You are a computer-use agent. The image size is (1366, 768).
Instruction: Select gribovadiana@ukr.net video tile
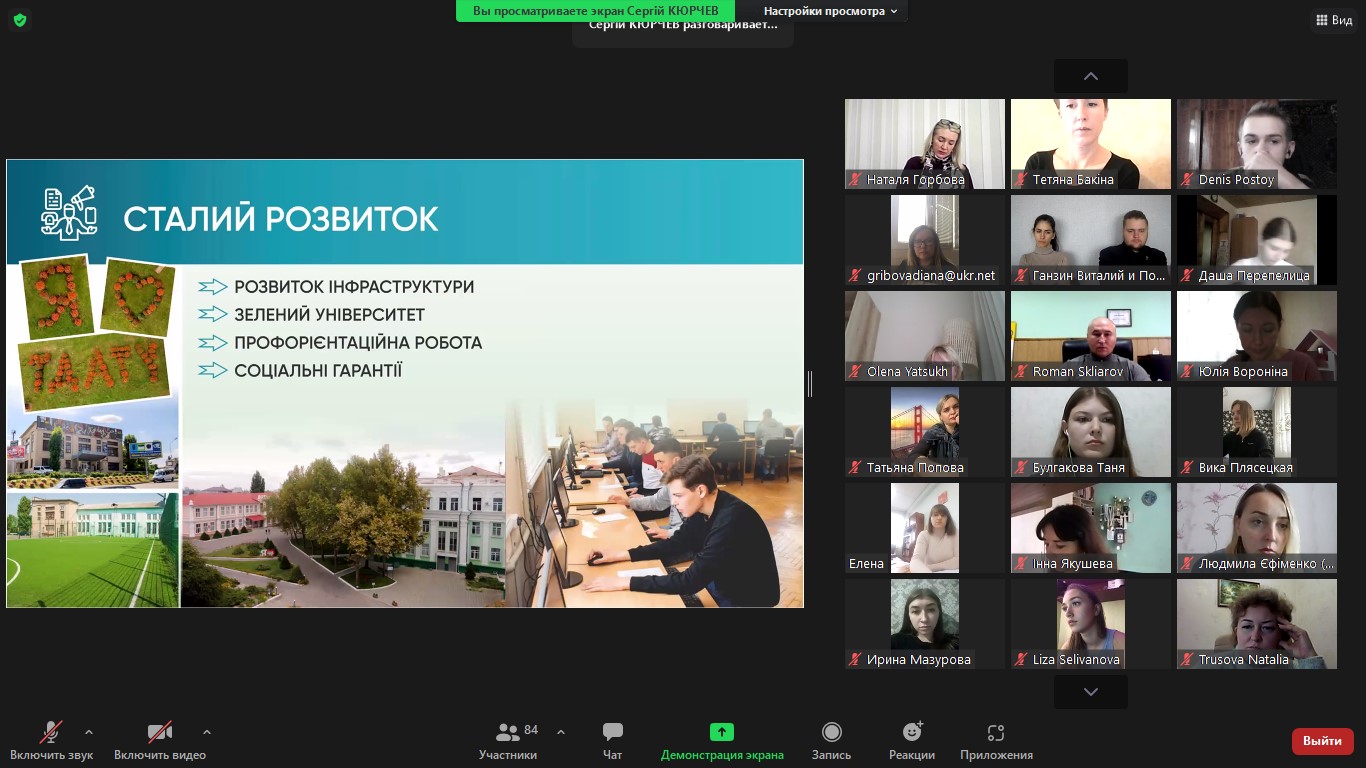coord(925,240)
